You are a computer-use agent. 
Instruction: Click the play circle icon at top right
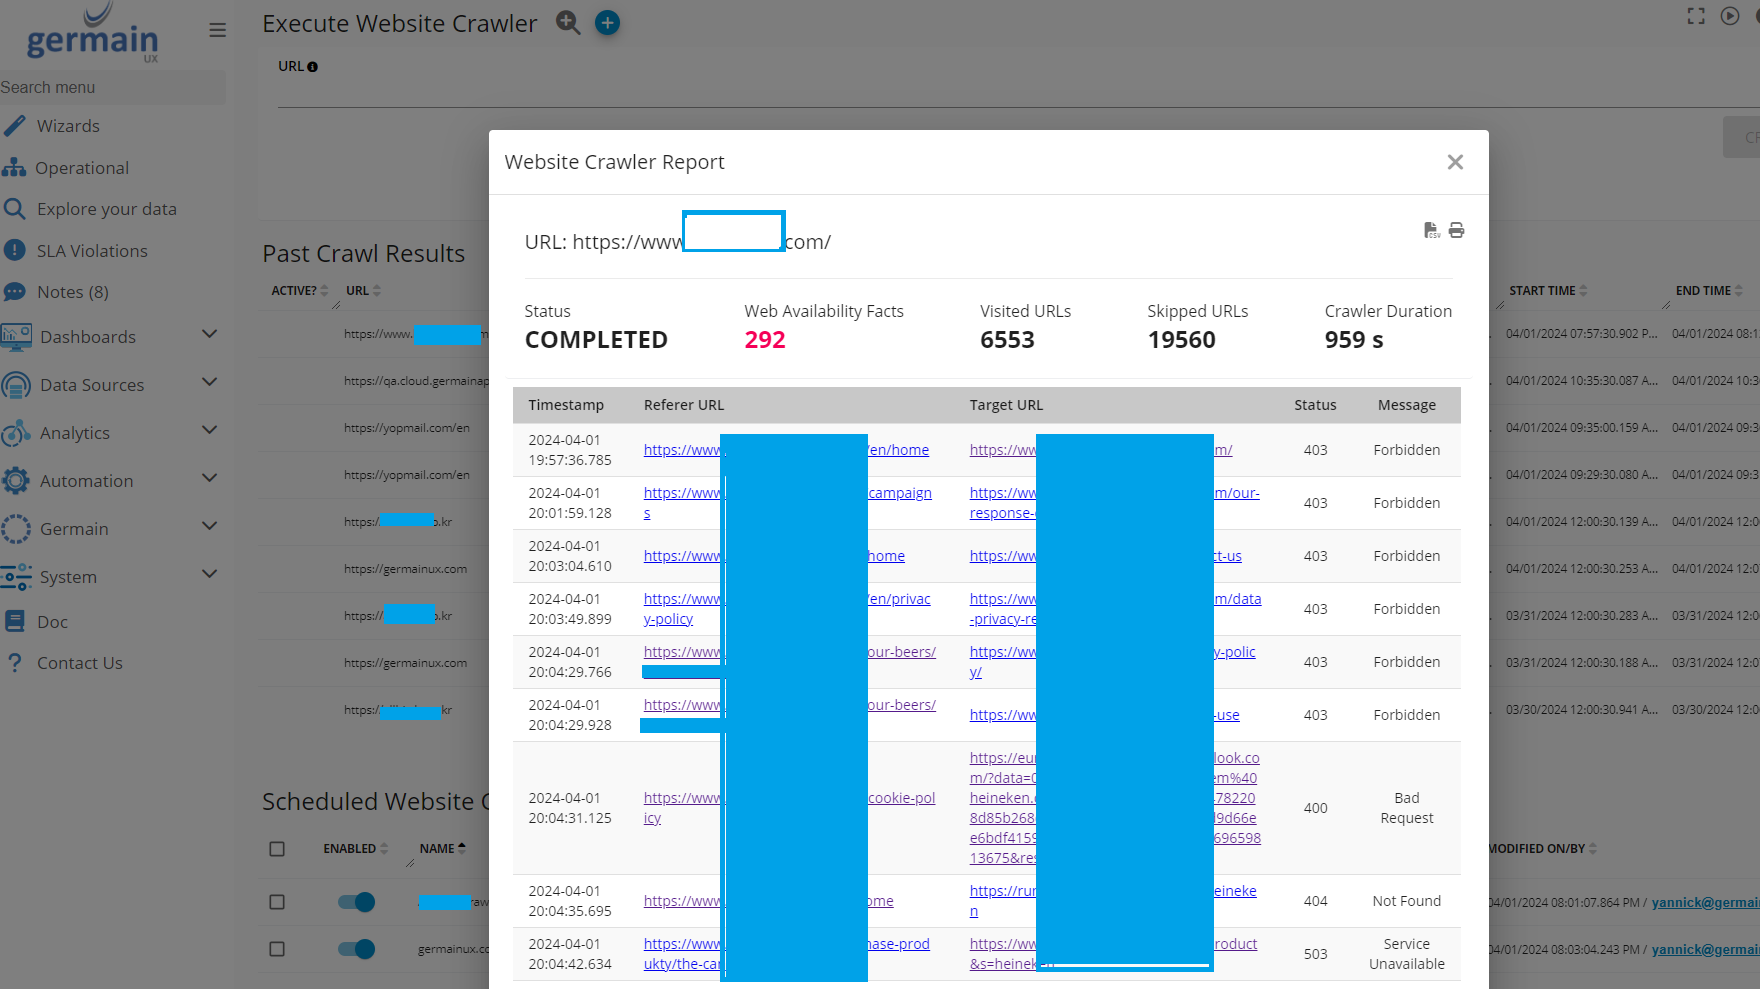[1730, 16]
